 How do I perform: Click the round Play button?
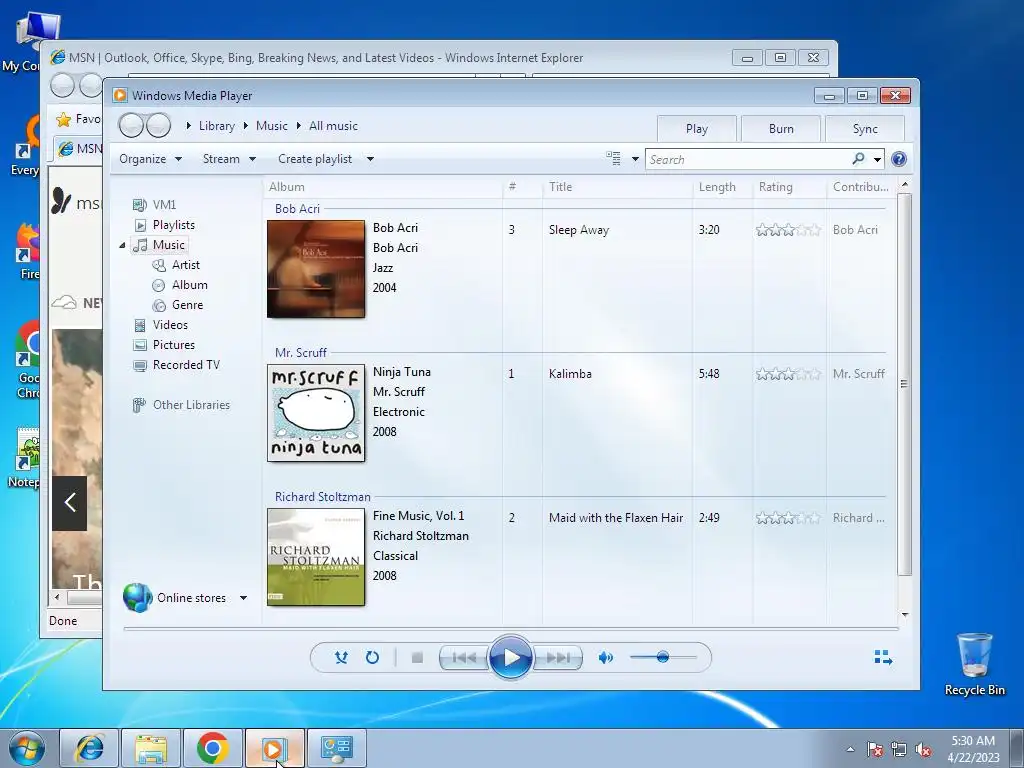point(511,658)
